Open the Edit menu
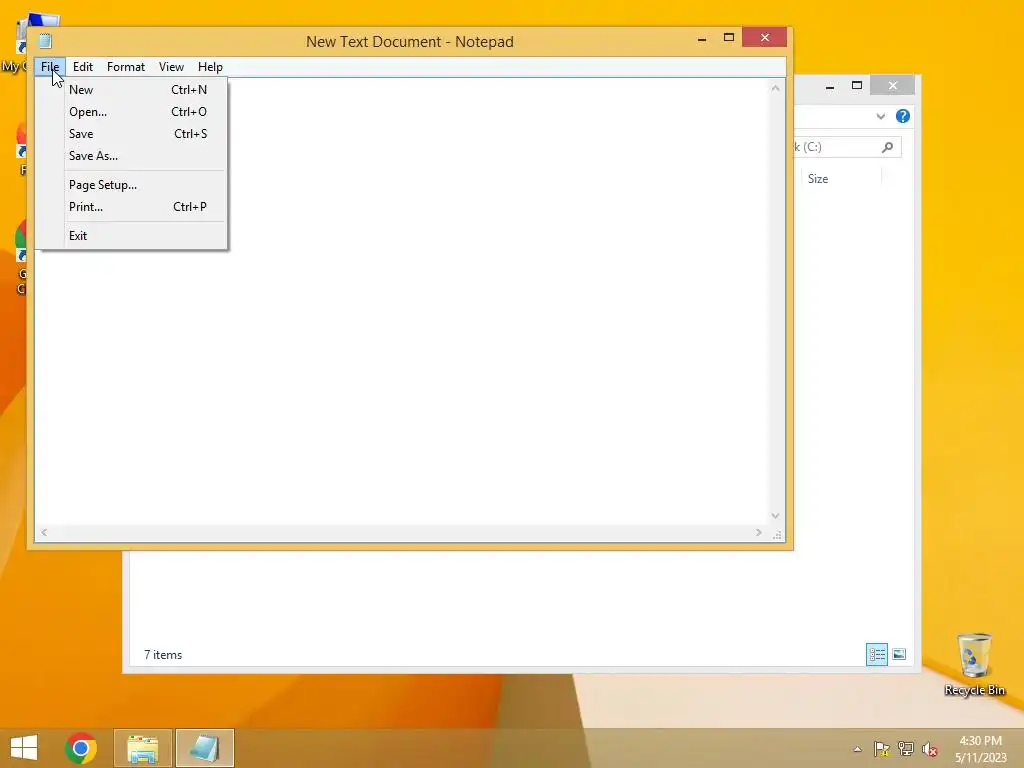The width and height of the screenshot is (1024, 768). point(83,67)
